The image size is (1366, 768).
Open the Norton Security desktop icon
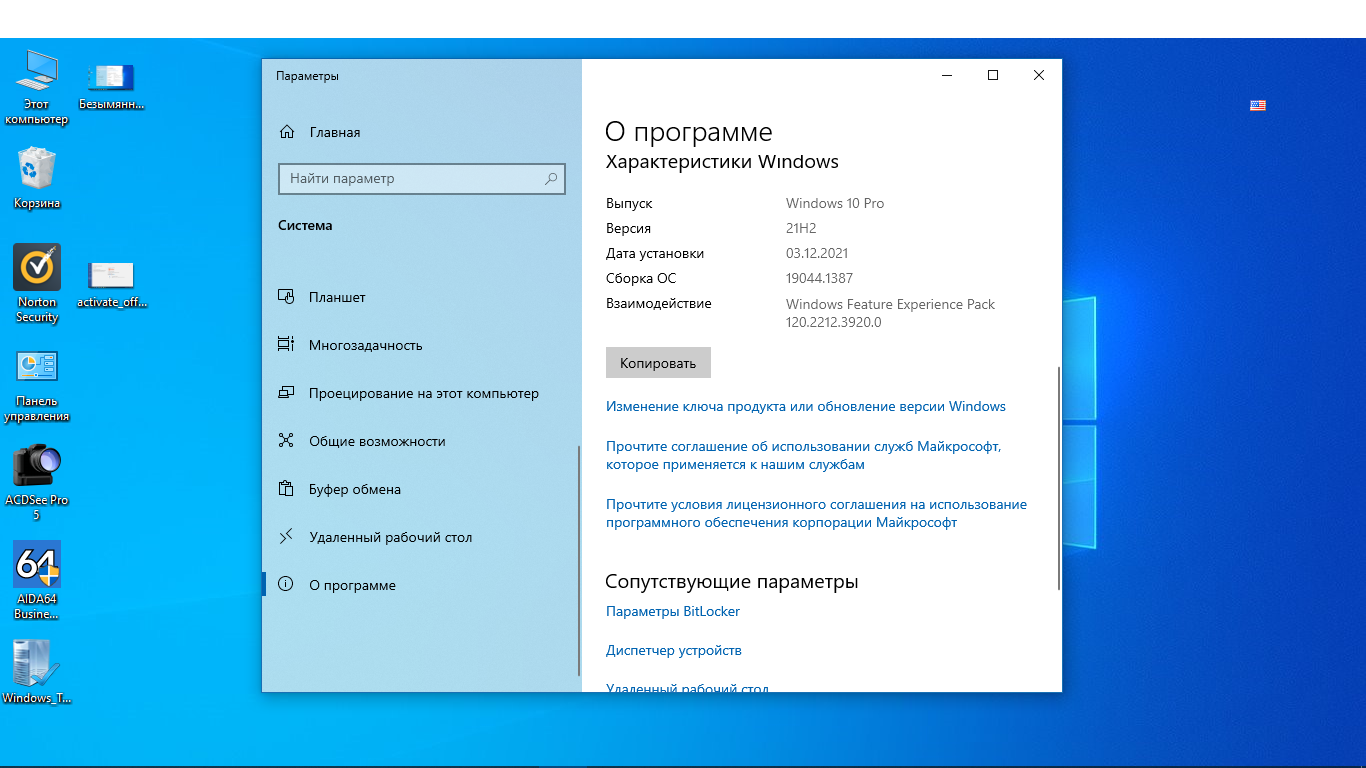[x=37, y=268]
